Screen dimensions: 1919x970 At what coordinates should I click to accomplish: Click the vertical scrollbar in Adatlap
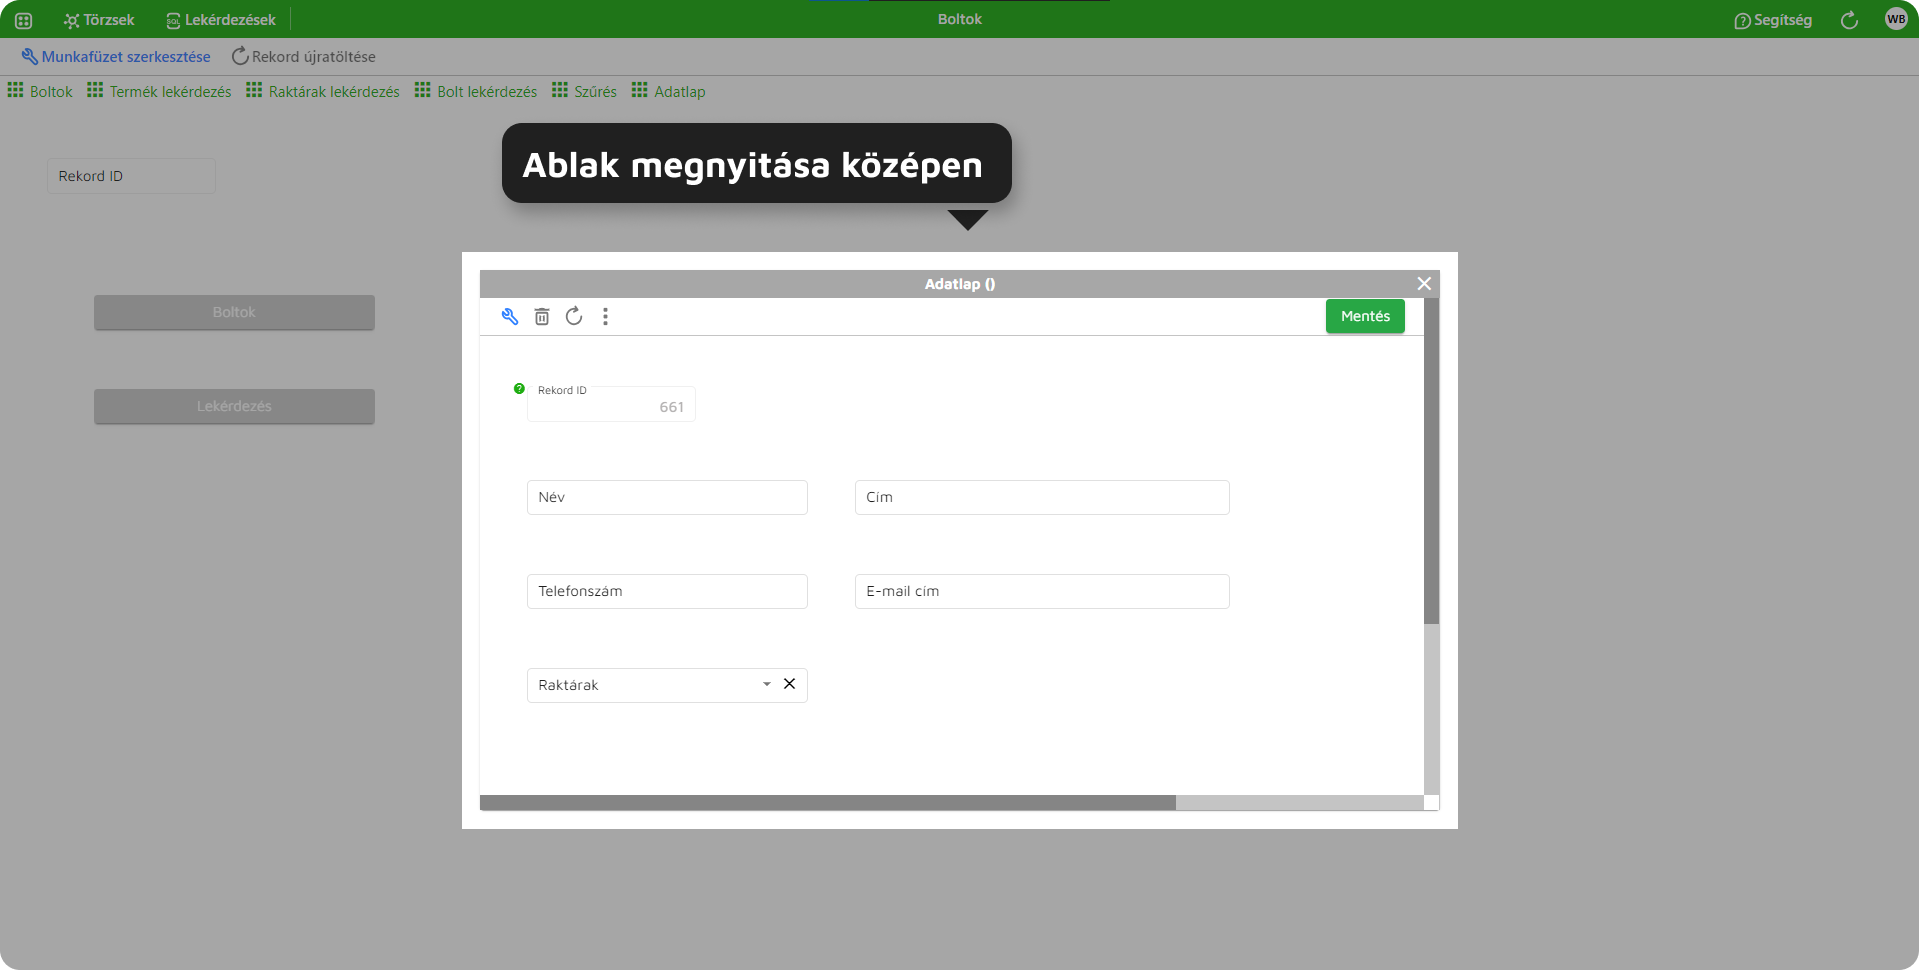tap(1431, 461)
